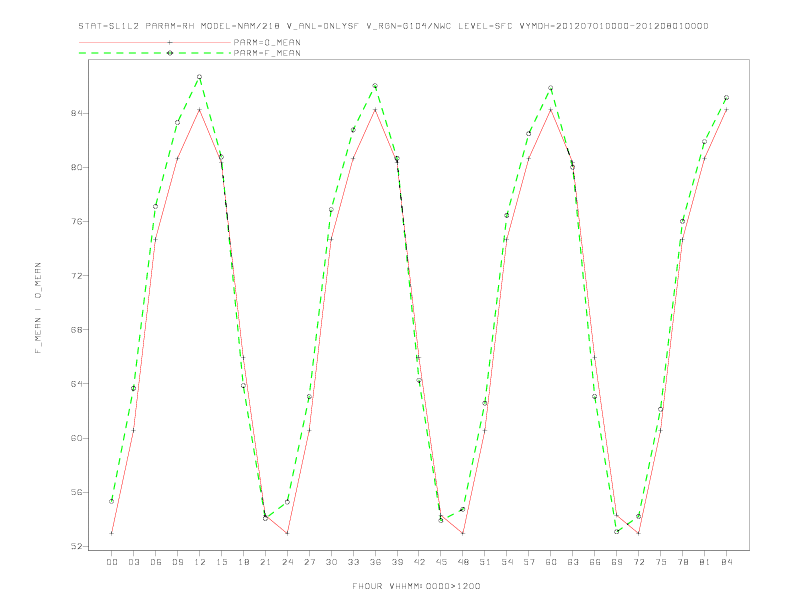The image size is (792, 612).
Task: Click the PARM=F_MEAN legend label
Action: pyautogui.click(x=267, y=53)
